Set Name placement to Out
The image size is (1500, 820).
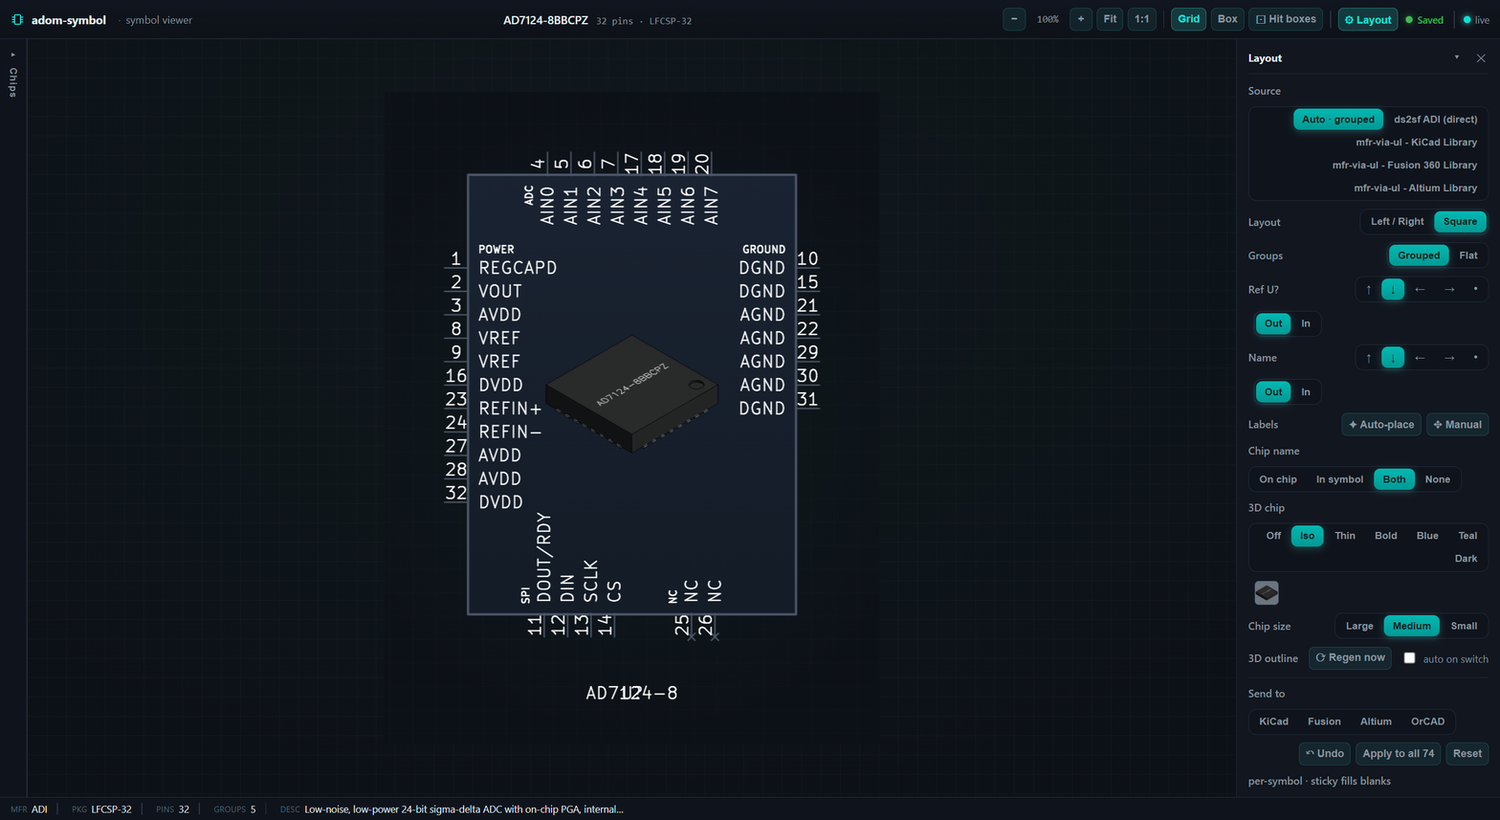(x=1273, y=392)
